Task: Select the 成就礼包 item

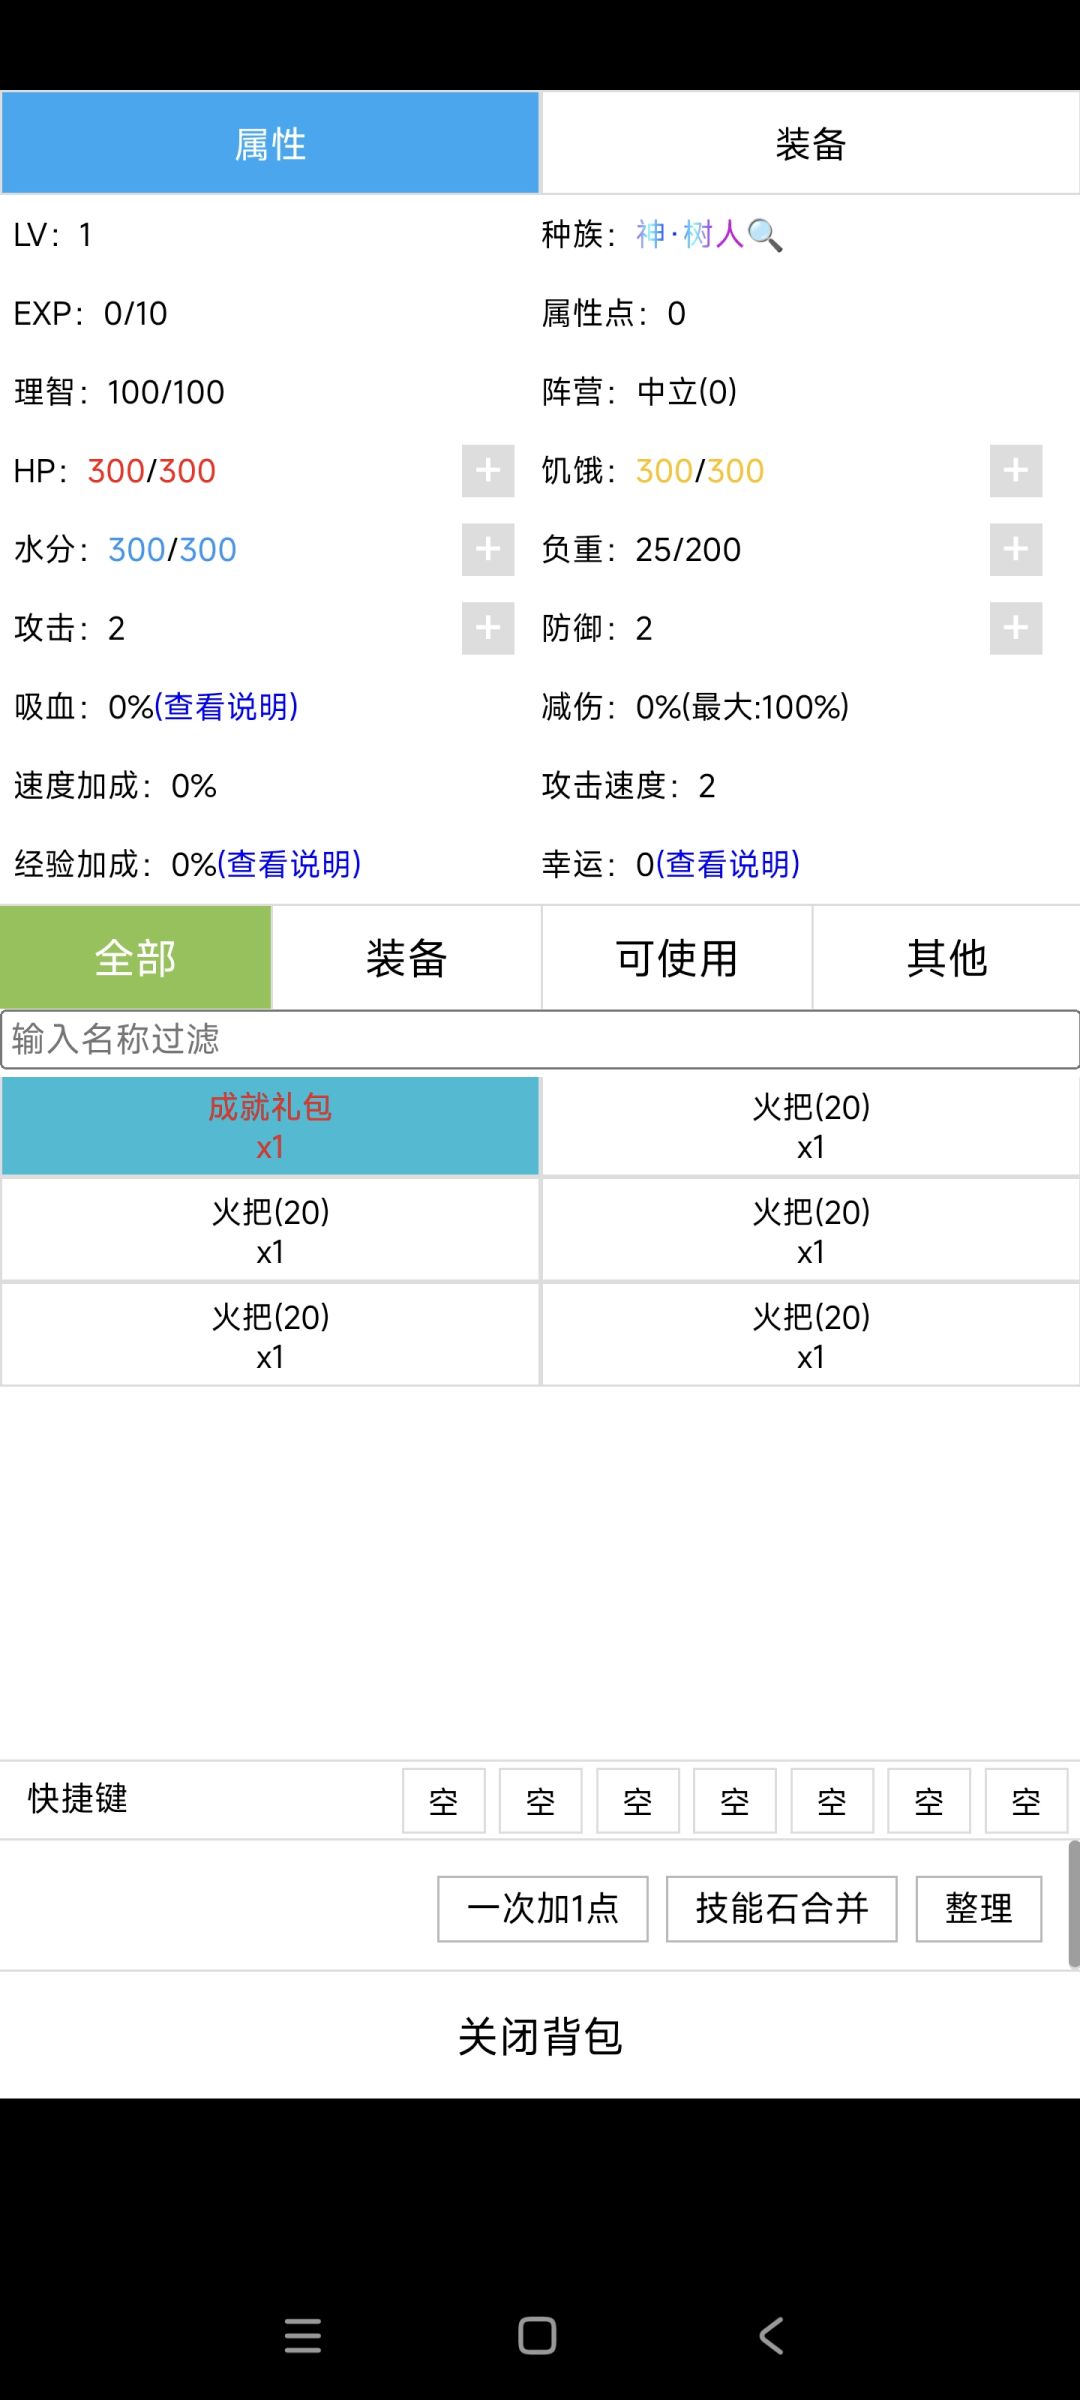Action: [270, 1126]
